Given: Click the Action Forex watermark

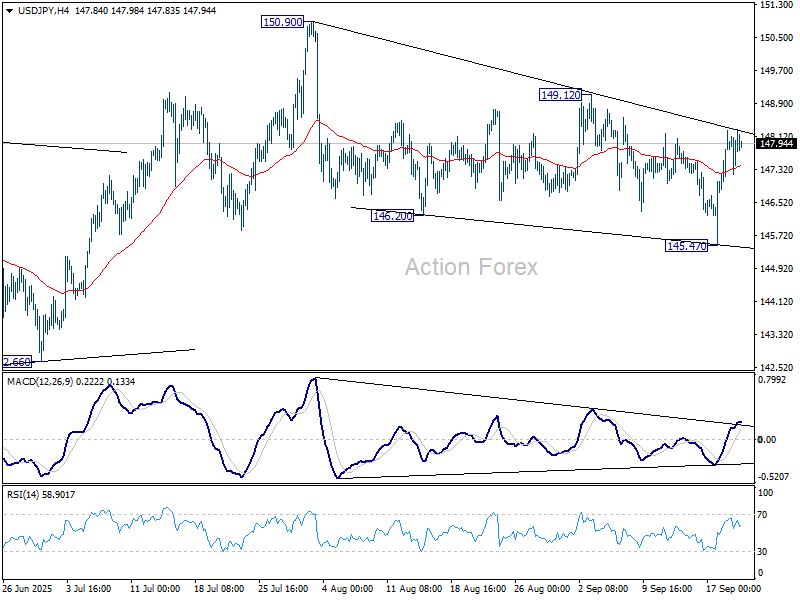Looking at the screenshot, I should [x=470, y=266].
